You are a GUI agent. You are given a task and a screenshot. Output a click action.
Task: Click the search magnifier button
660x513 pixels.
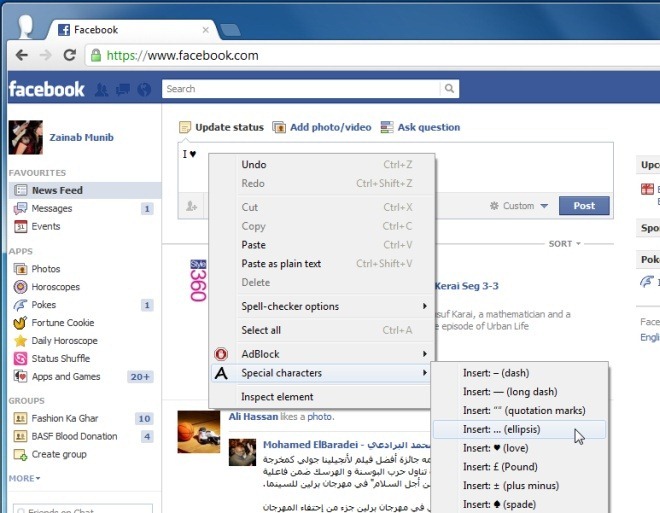(x=449, y=89)
